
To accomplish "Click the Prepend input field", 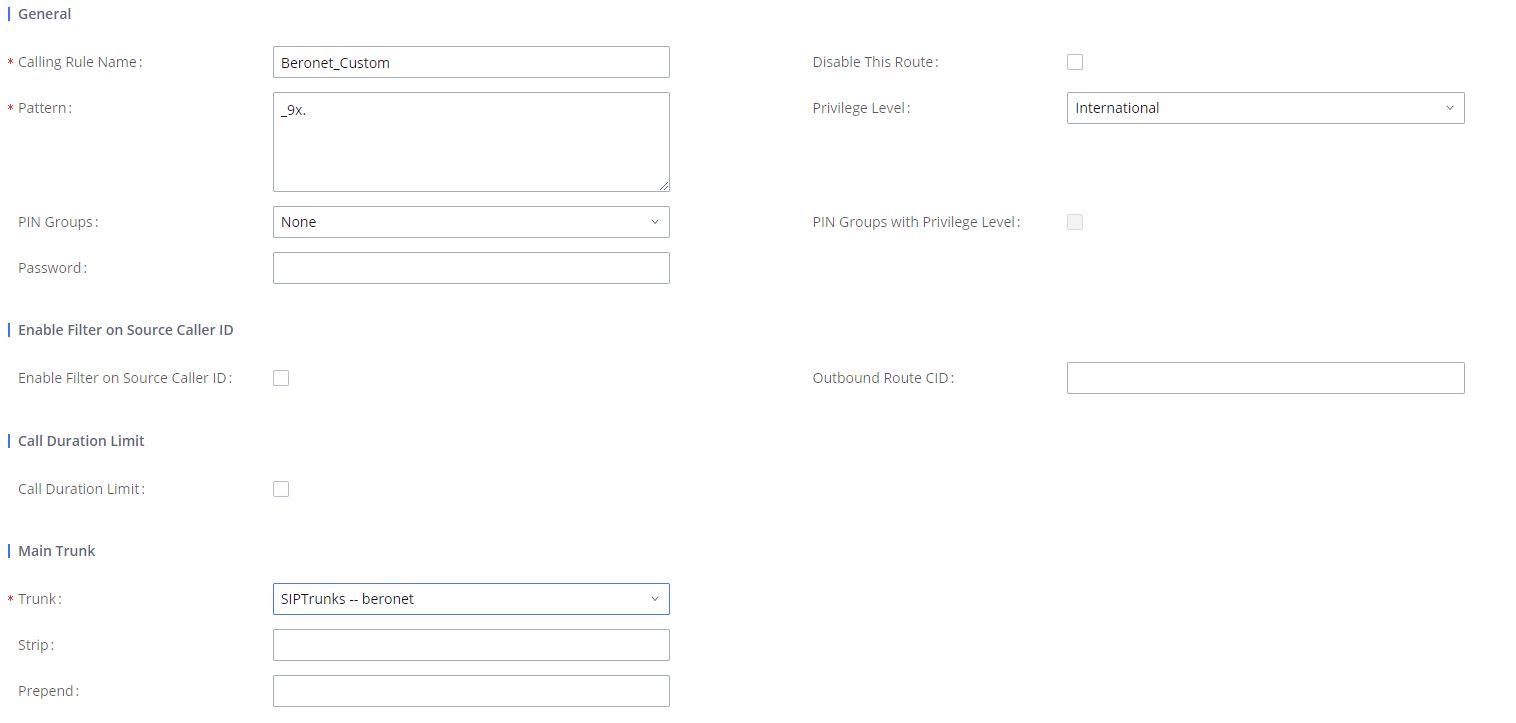I will coord(470,691).
